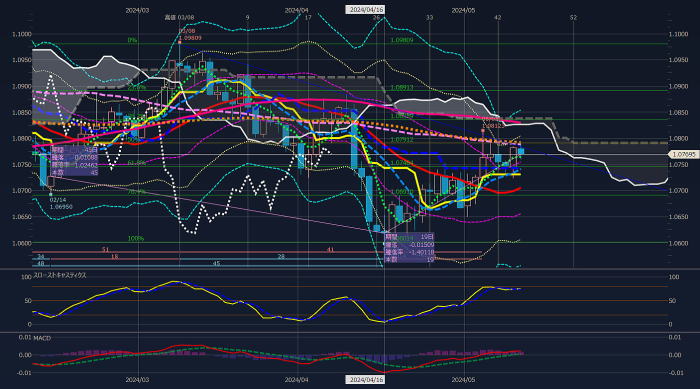The width and height of the screenshot is (700, 389).
Task: Click the MACD -0.01 label on the left axis
Action: click(25, 372)
